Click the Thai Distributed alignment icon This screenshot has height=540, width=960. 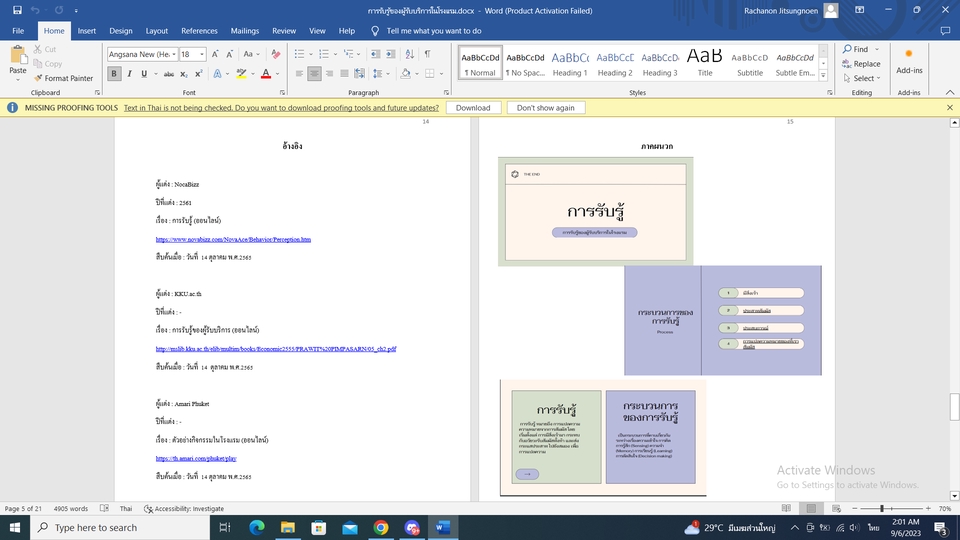click(x=359, y=74)
